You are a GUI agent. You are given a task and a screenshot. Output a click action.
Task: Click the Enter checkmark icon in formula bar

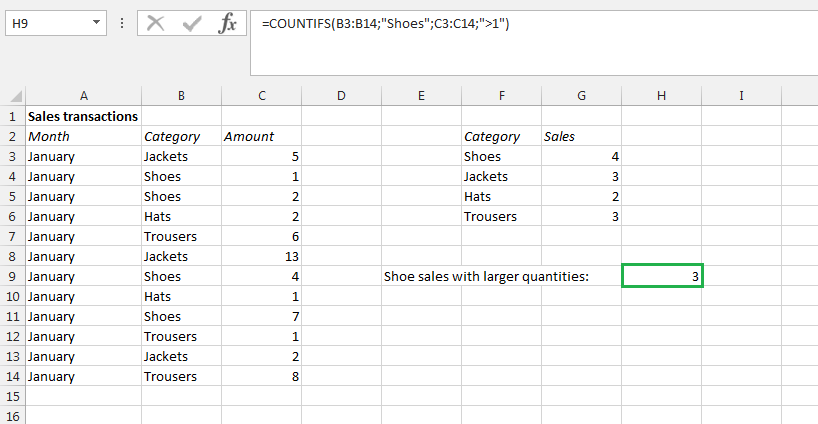coord(190,23)
